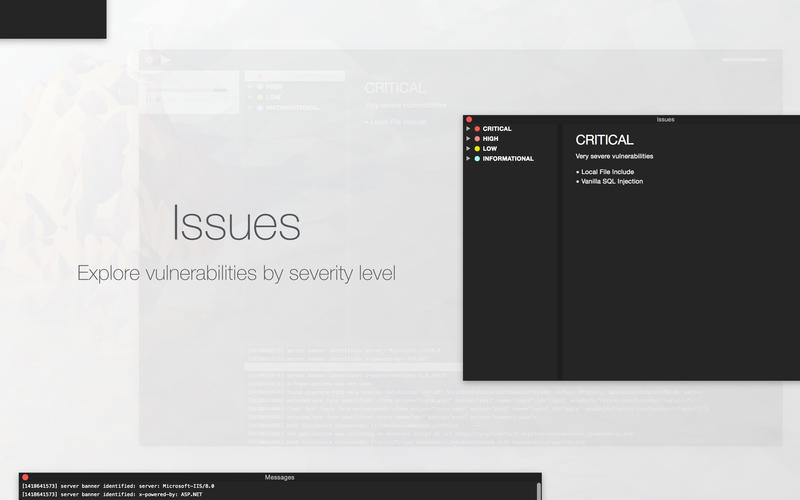
Task: Select the HIGH severity label
Action: pos(490,139)
